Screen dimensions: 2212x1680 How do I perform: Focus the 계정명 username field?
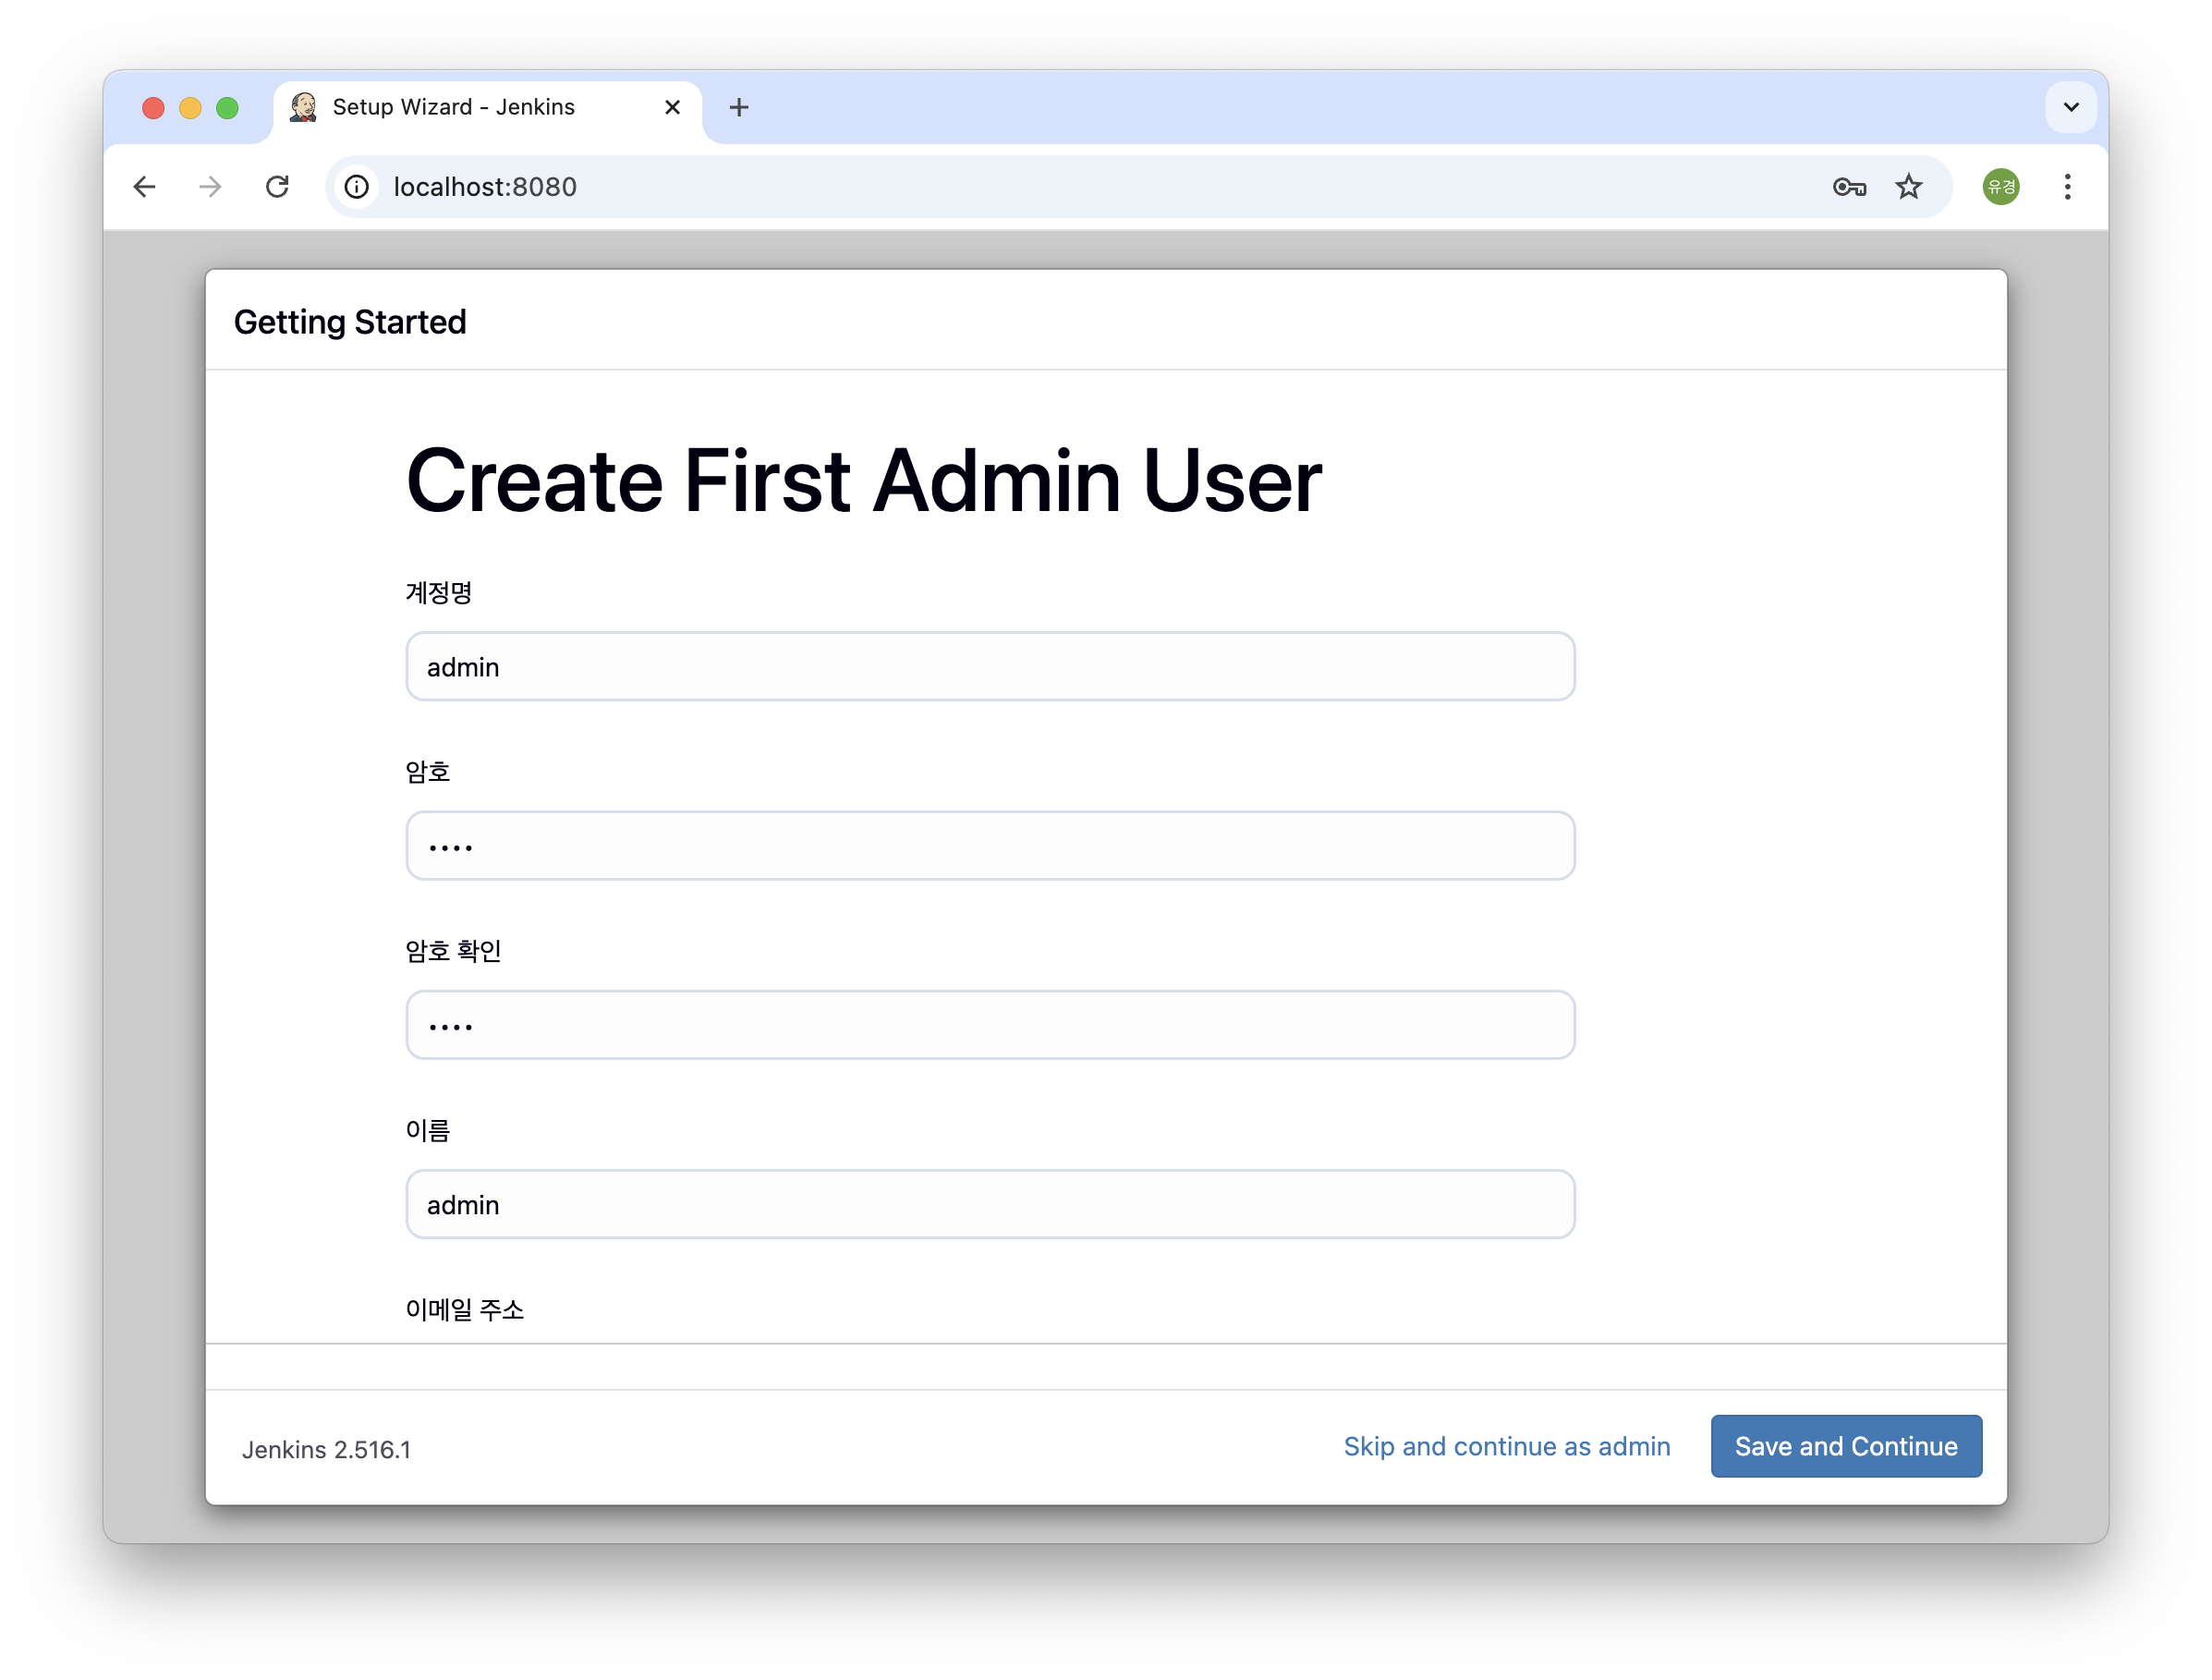990,667
